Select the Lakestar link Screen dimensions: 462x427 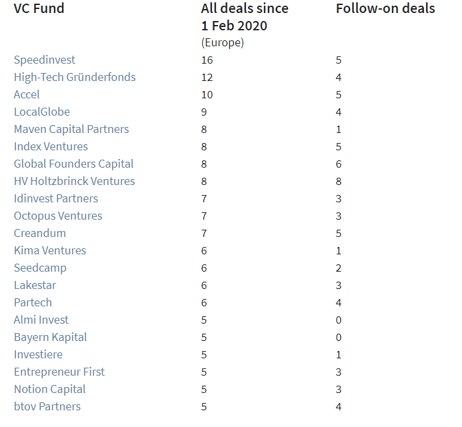[x=35, y=285]
